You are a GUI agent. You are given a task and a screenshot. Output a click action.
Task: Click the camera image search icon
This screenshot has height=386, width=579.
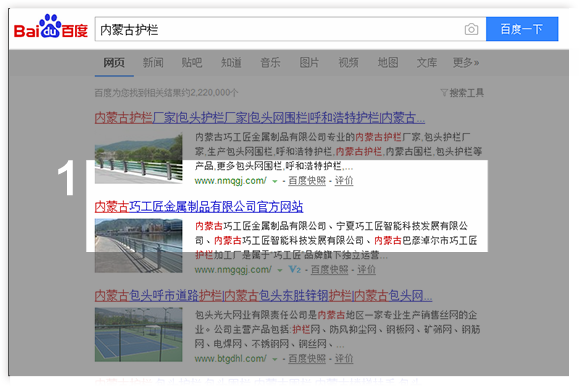tap(471, 29)
